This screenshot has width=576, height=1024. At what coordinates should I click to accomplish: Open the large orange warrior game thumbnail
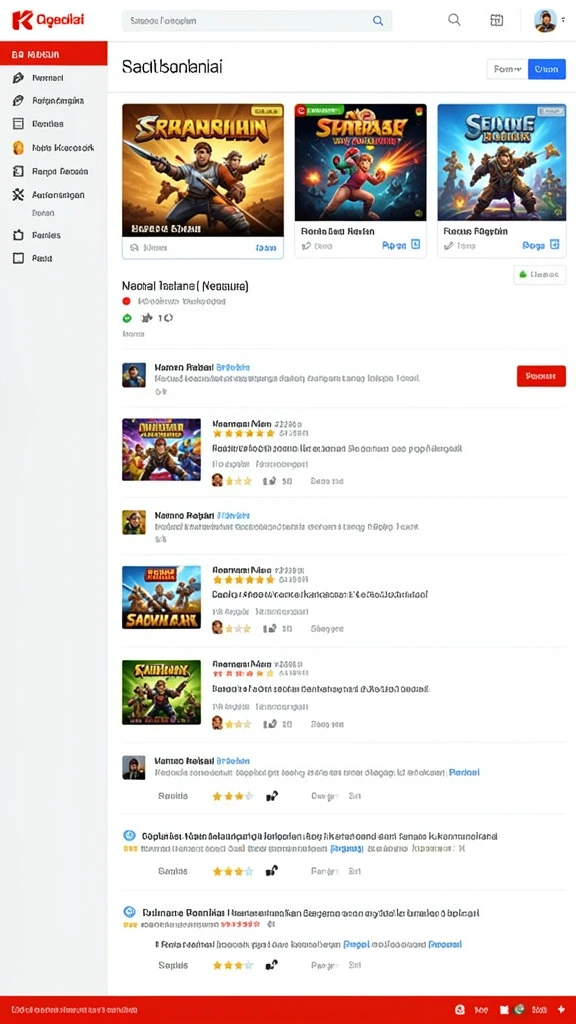[202, 170]
